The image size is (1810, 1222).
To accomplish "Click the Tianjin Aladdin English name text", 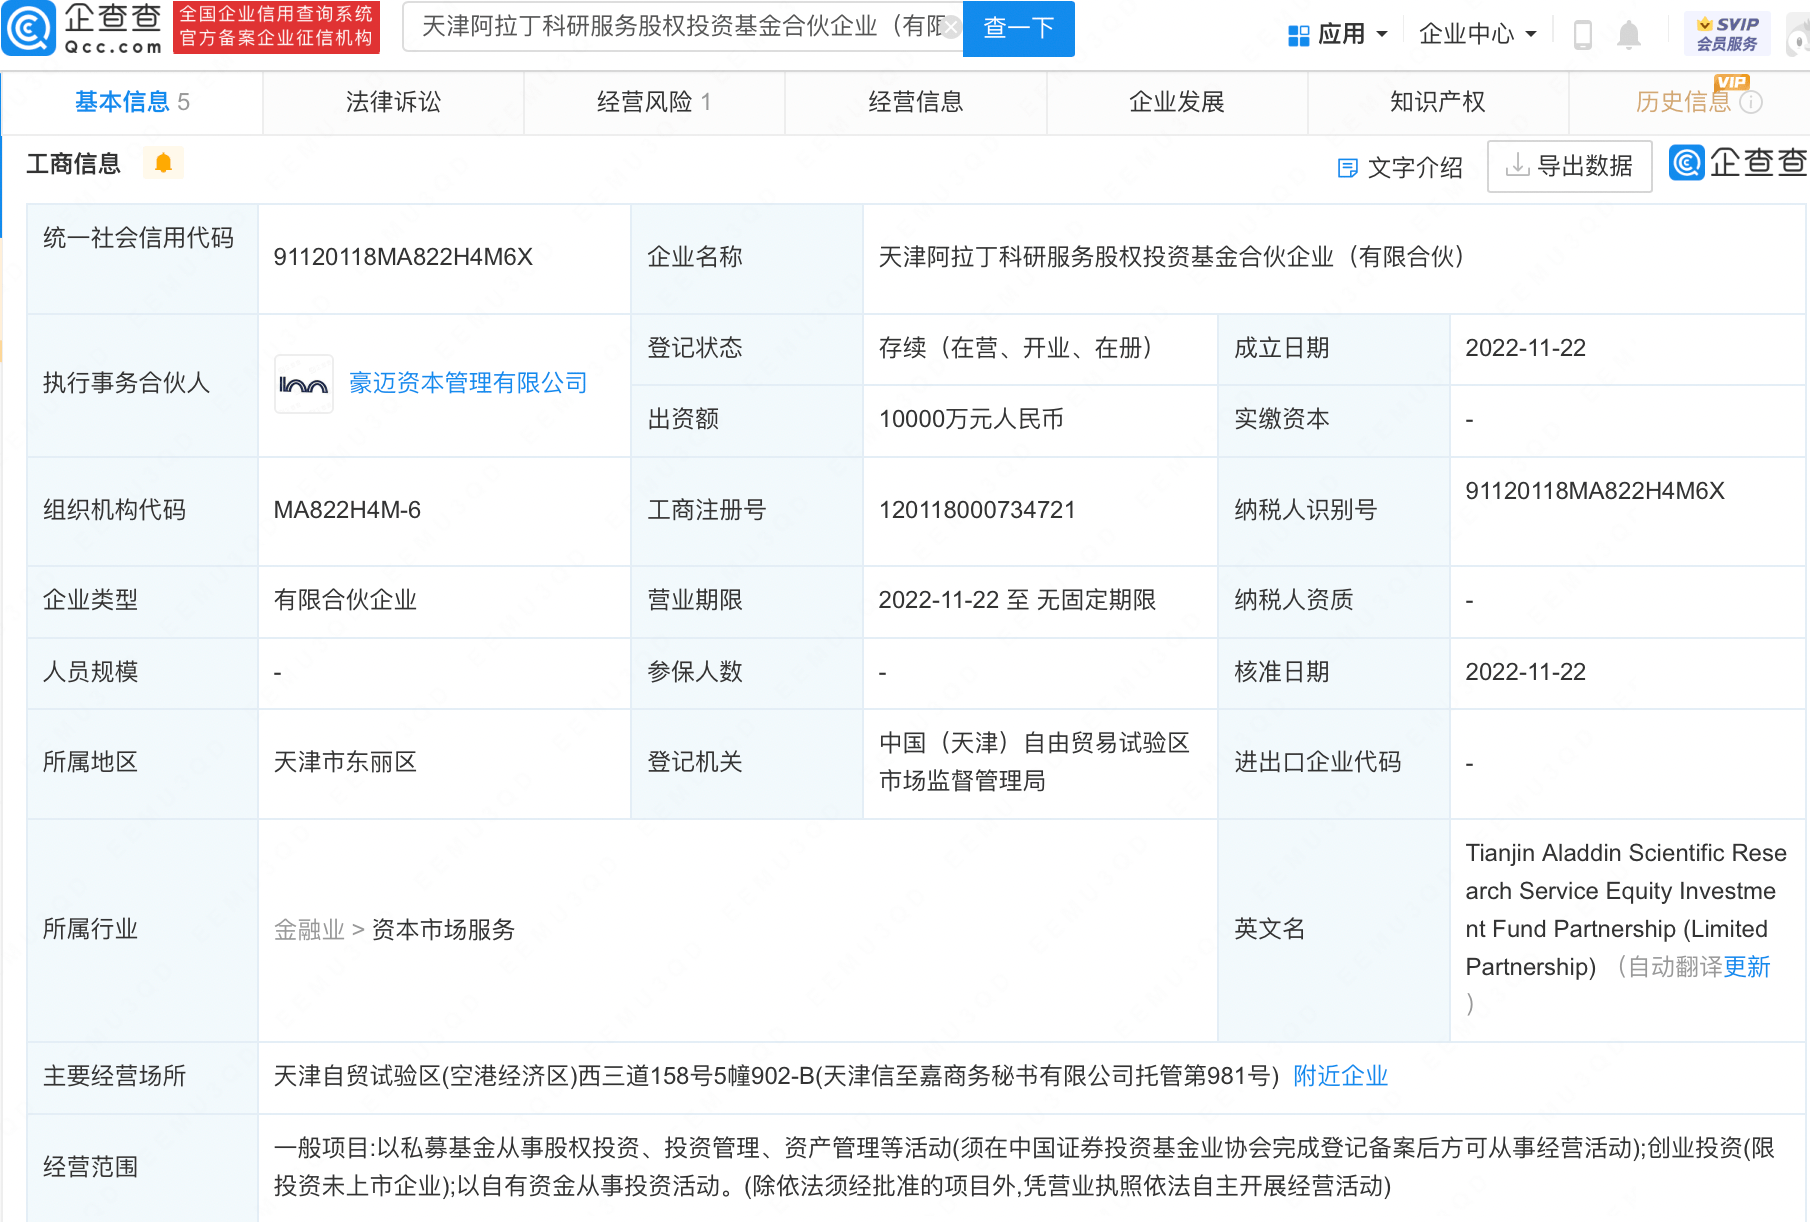I will click(x=1626, y=910).
